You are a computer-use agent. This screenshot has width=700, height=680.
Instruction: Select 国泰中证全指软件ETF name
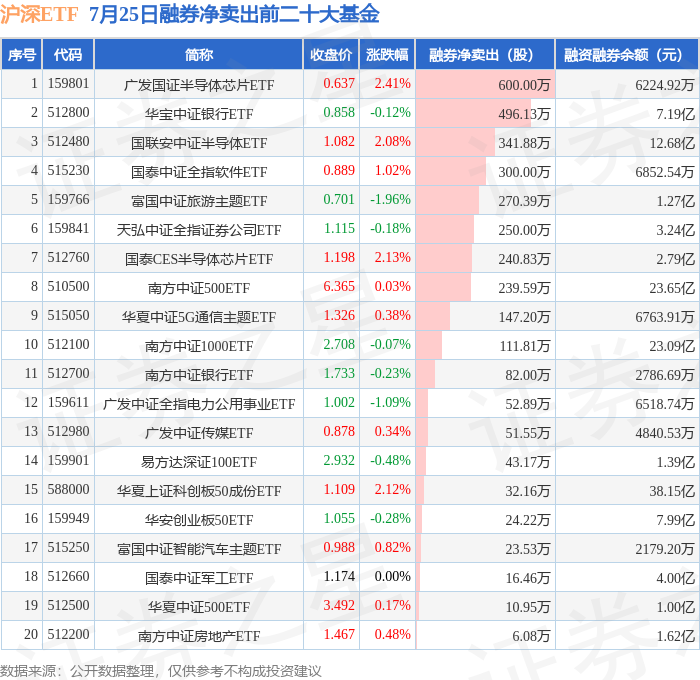click(x=199, y=171)
